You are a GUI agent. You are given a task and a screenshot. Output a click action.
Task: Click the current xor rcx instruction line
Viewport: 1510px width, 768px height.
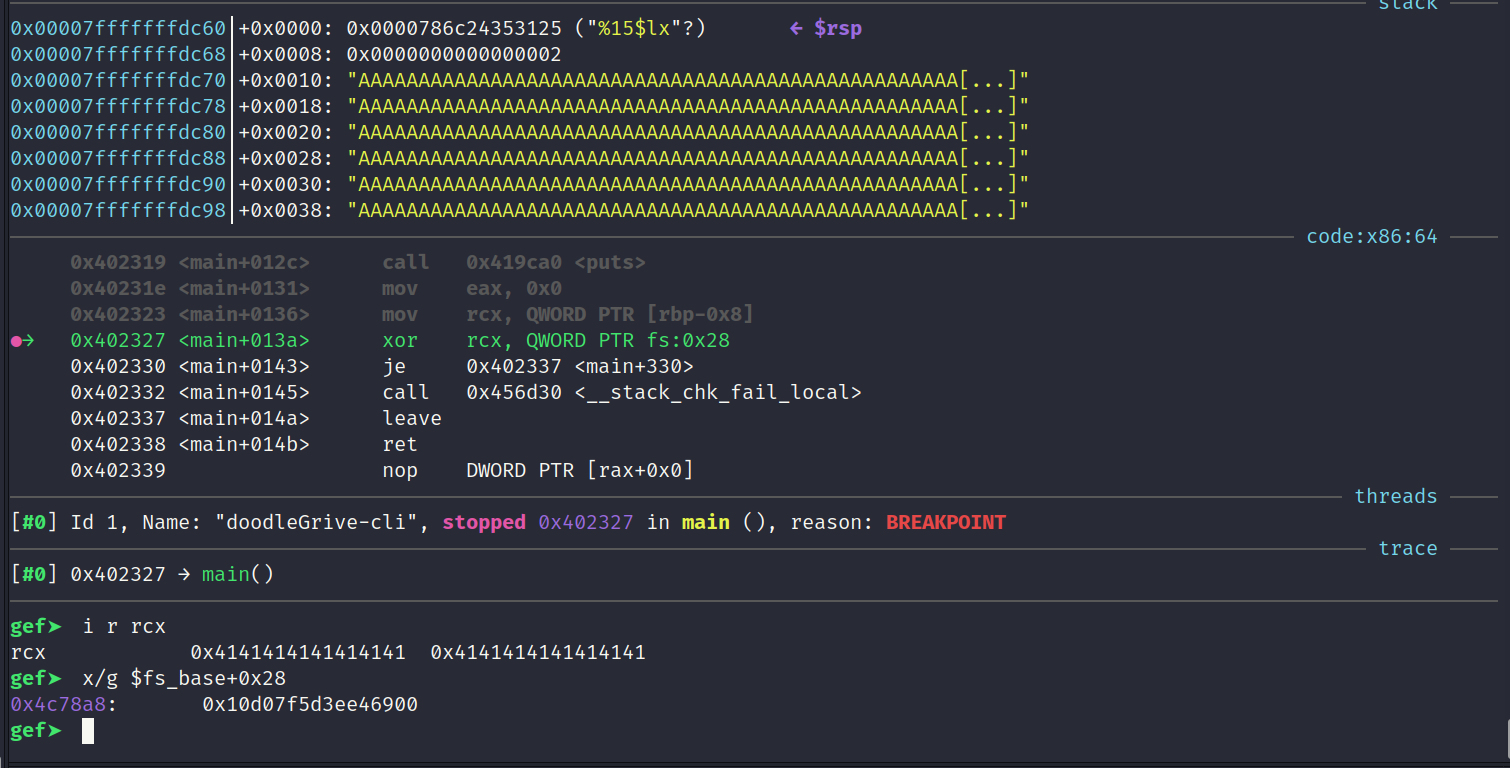coord(400,341)
